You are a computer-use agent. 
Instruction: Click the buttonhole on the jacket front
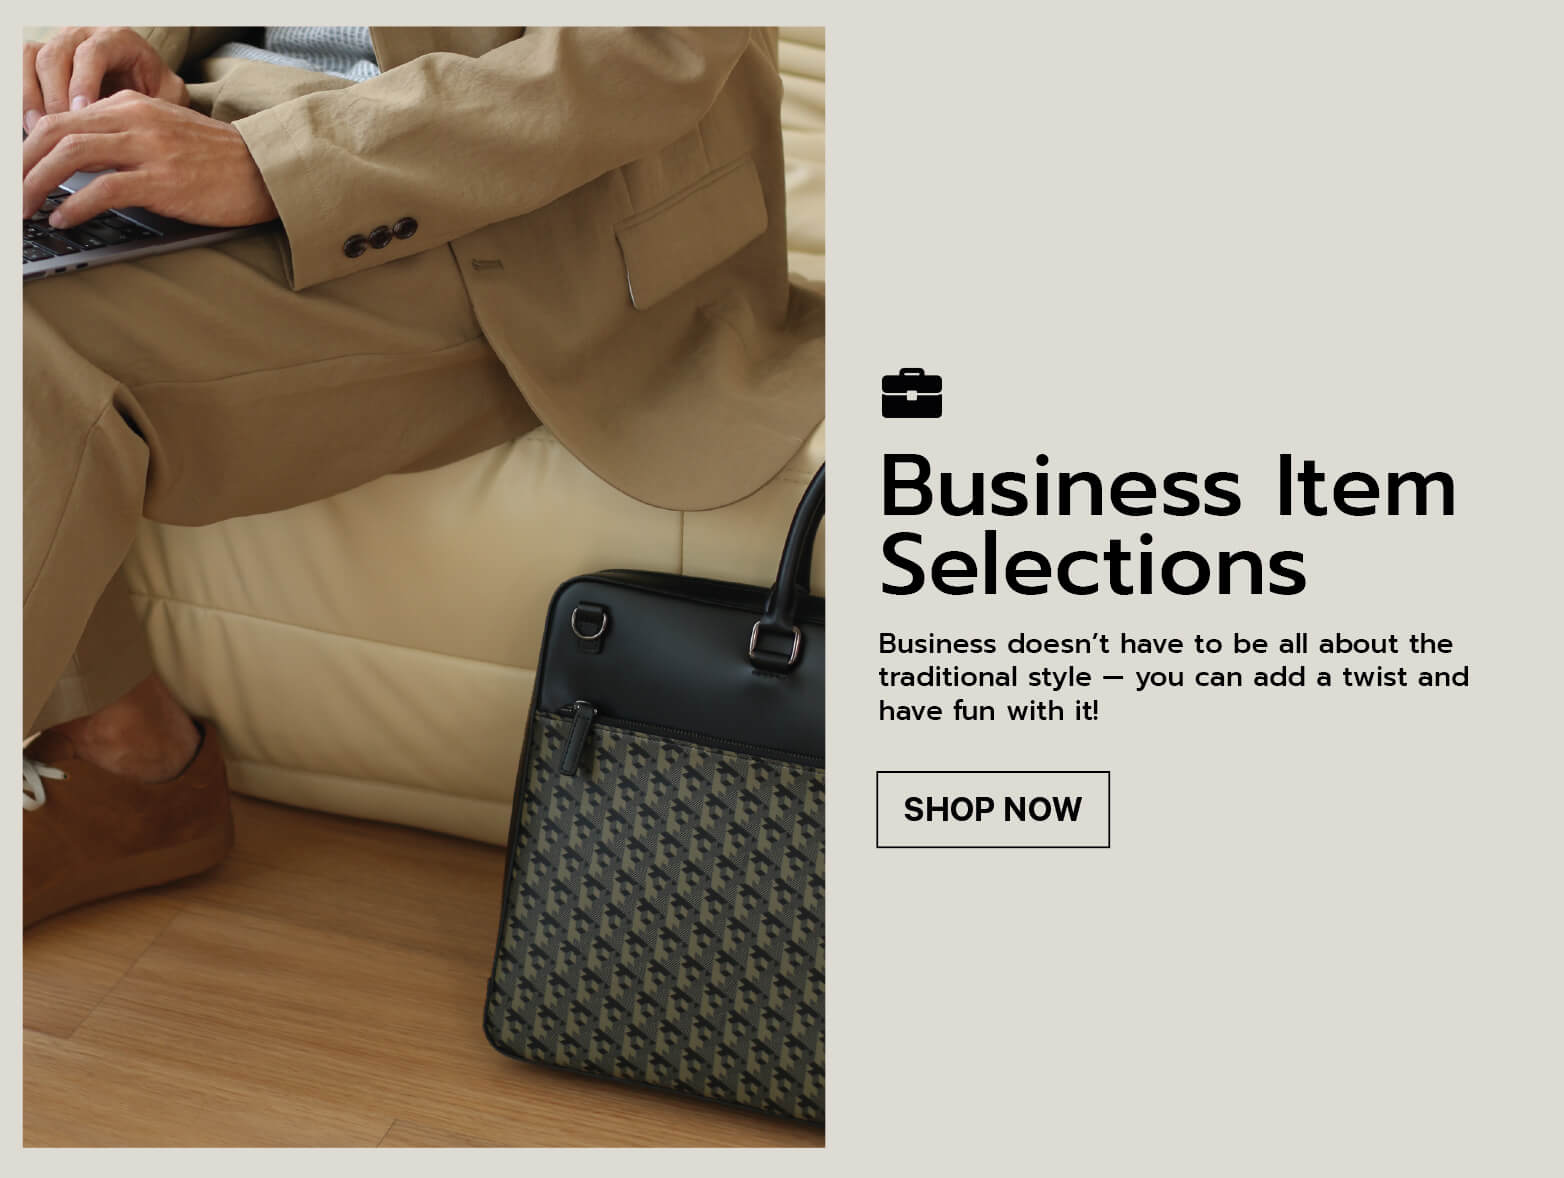click(489, 265)
